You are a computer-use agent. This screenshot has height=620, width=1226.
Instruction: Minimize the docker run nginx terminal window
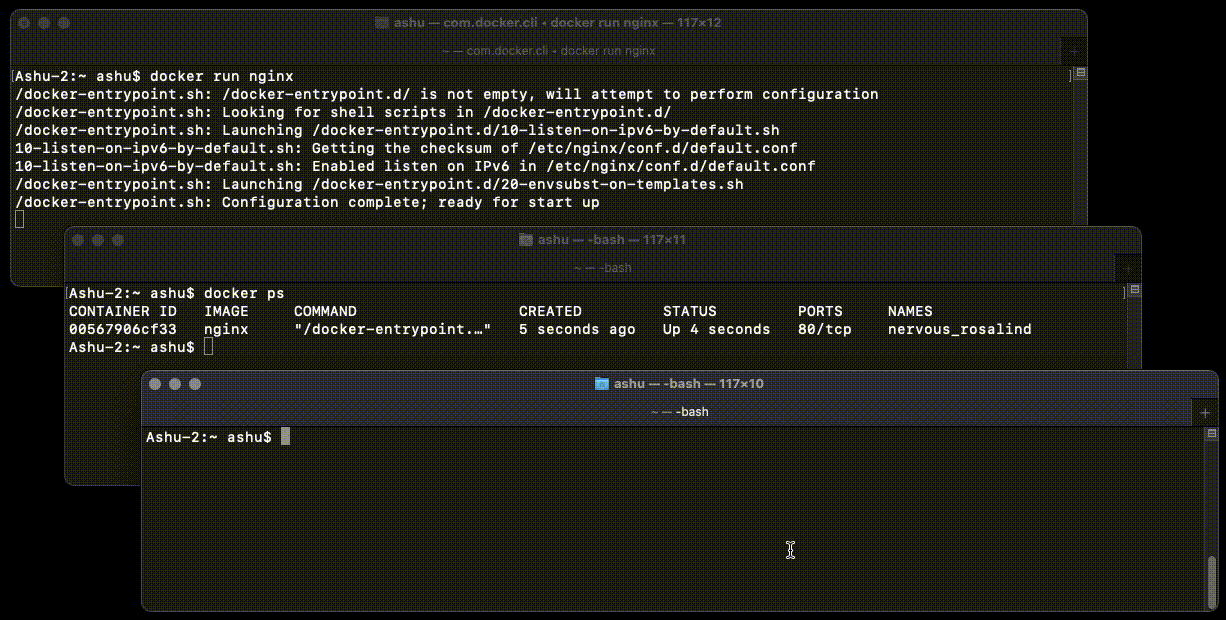coord(45,22)
